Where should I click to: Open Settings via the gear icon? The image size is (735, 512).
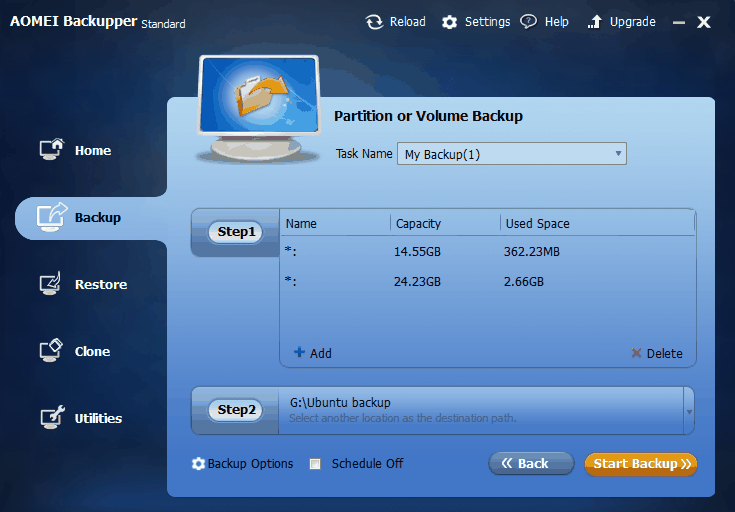(x=449, y=22)
